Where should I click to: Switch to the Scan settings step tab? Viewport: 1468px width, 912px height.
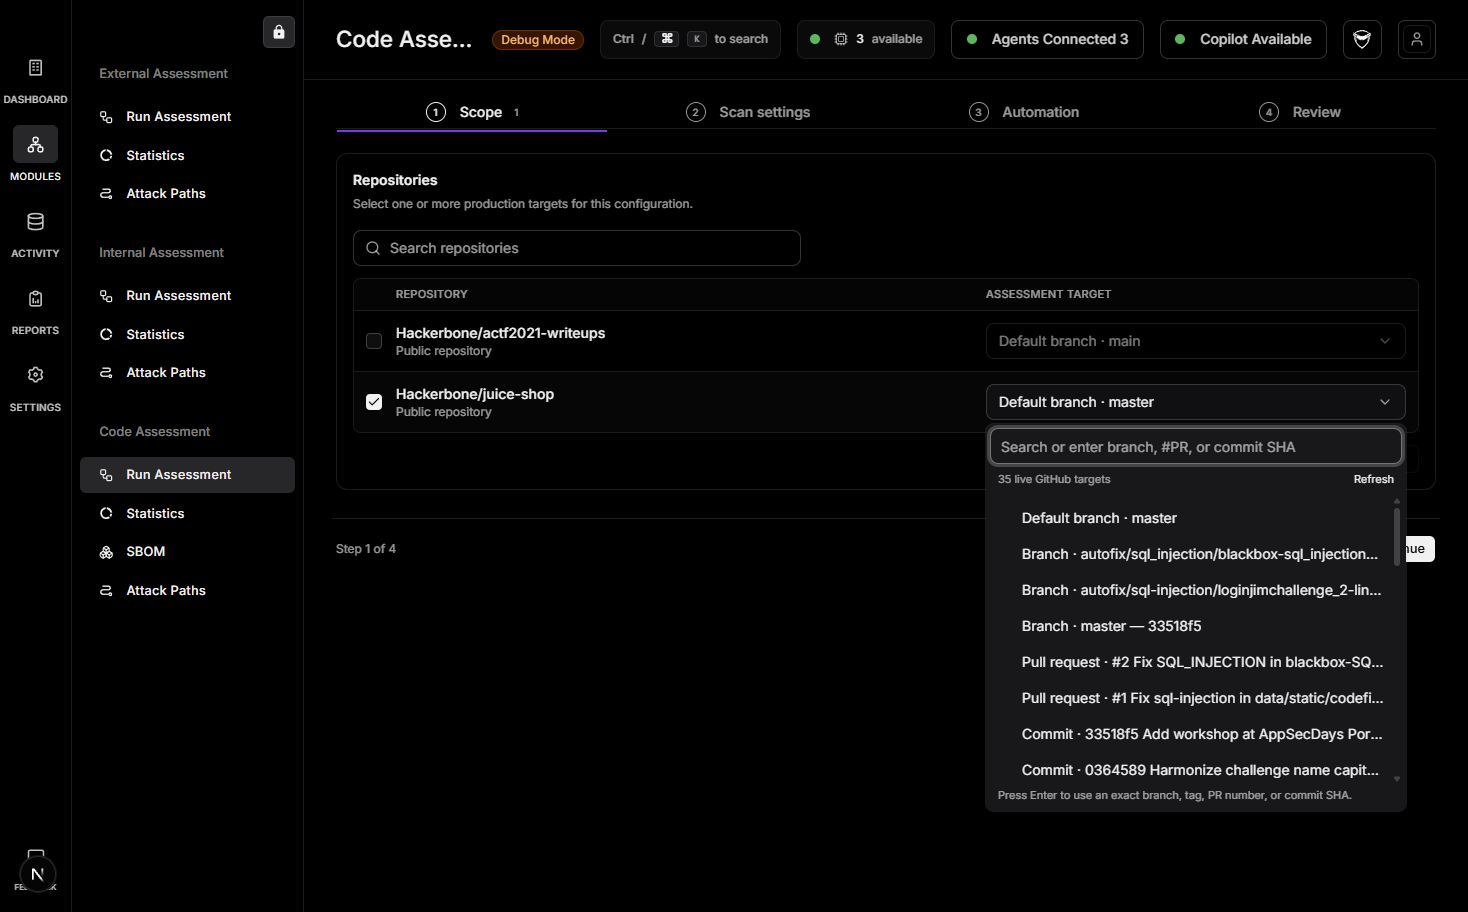748,112
